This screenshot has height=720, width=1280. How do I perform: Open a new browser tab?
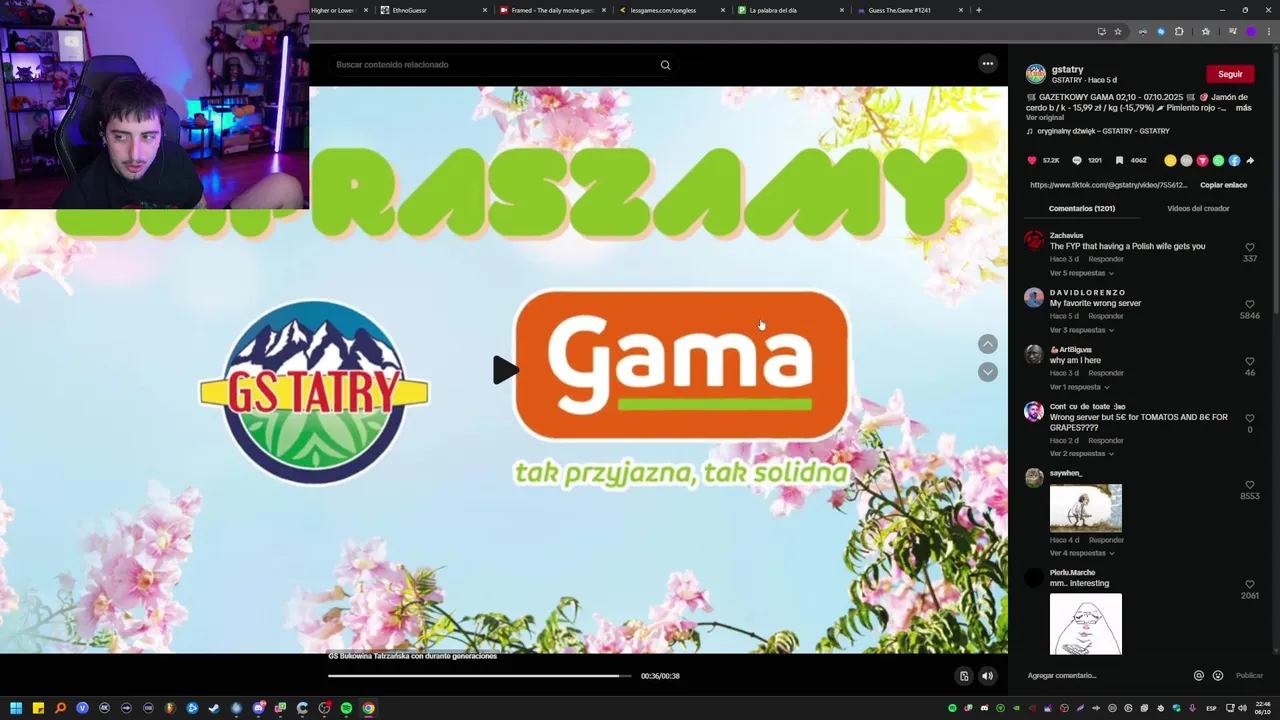[978, 10]
